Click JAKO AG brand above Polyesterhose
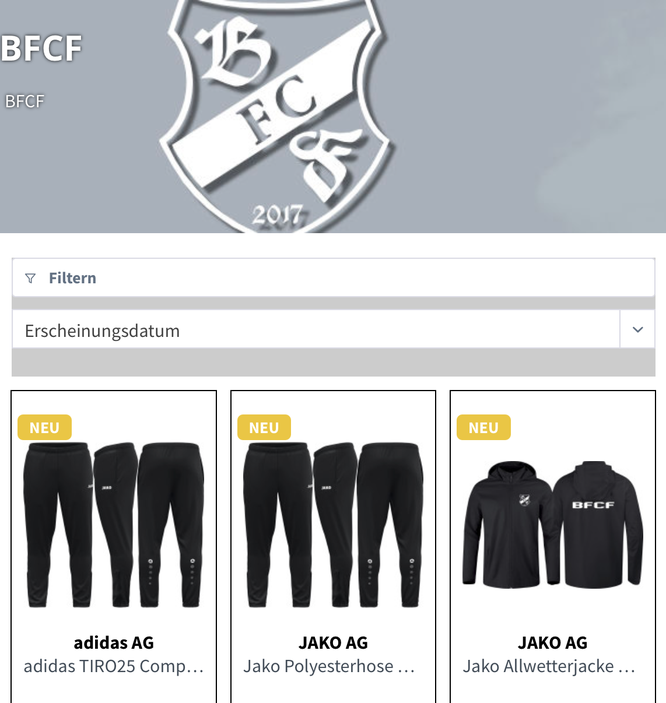This screenshot has height=703, width=666. [333, 643]
